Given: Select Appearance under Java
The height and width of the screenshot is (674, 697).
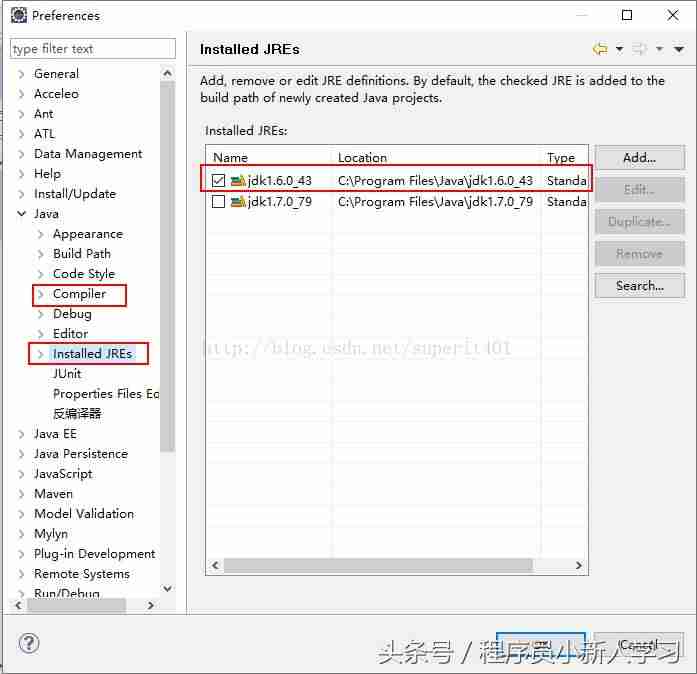Looking at the screenshot, I should [88, 234].
